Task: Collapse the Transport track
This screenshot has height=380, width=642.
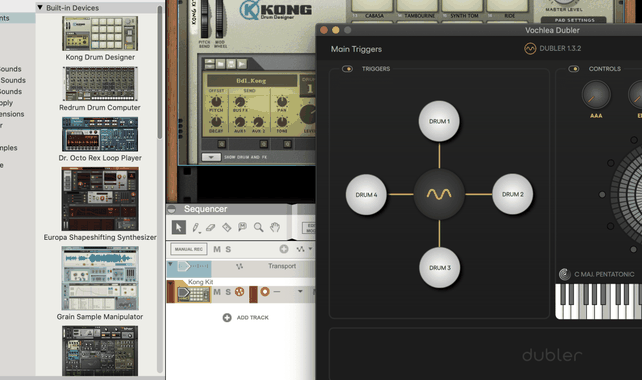Action: click(170, 264)
